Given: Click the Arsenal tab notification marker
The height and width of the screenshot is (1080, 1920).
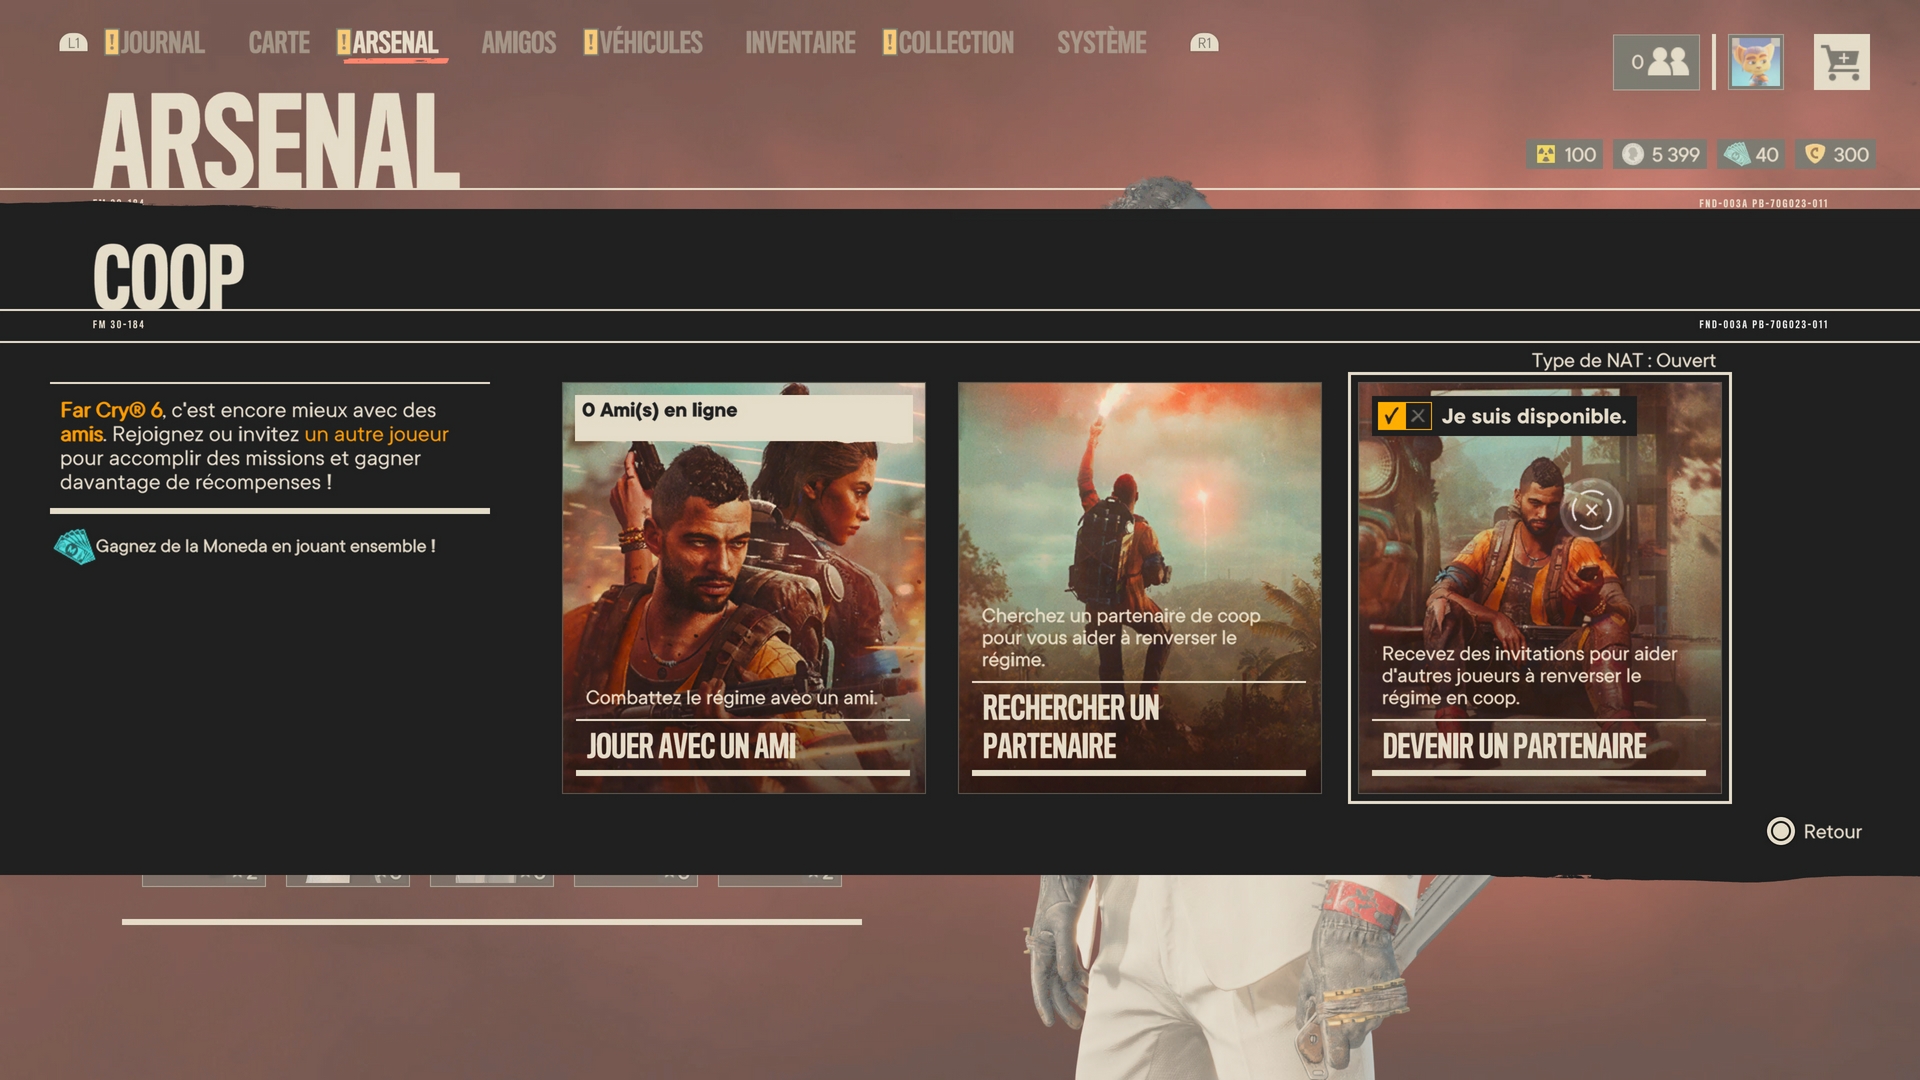Looking at the screenshot, I should (x=344, y=43).
